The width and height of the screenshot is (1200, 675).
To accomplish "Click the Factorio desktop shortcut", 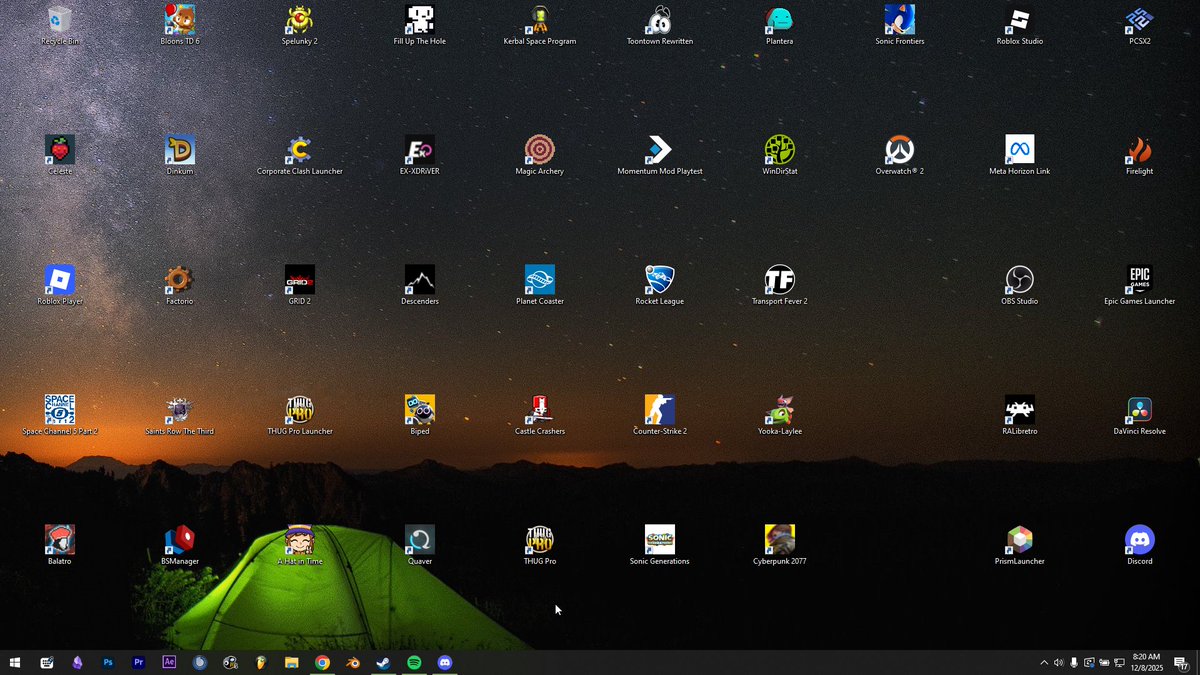I will coord(180,285).
